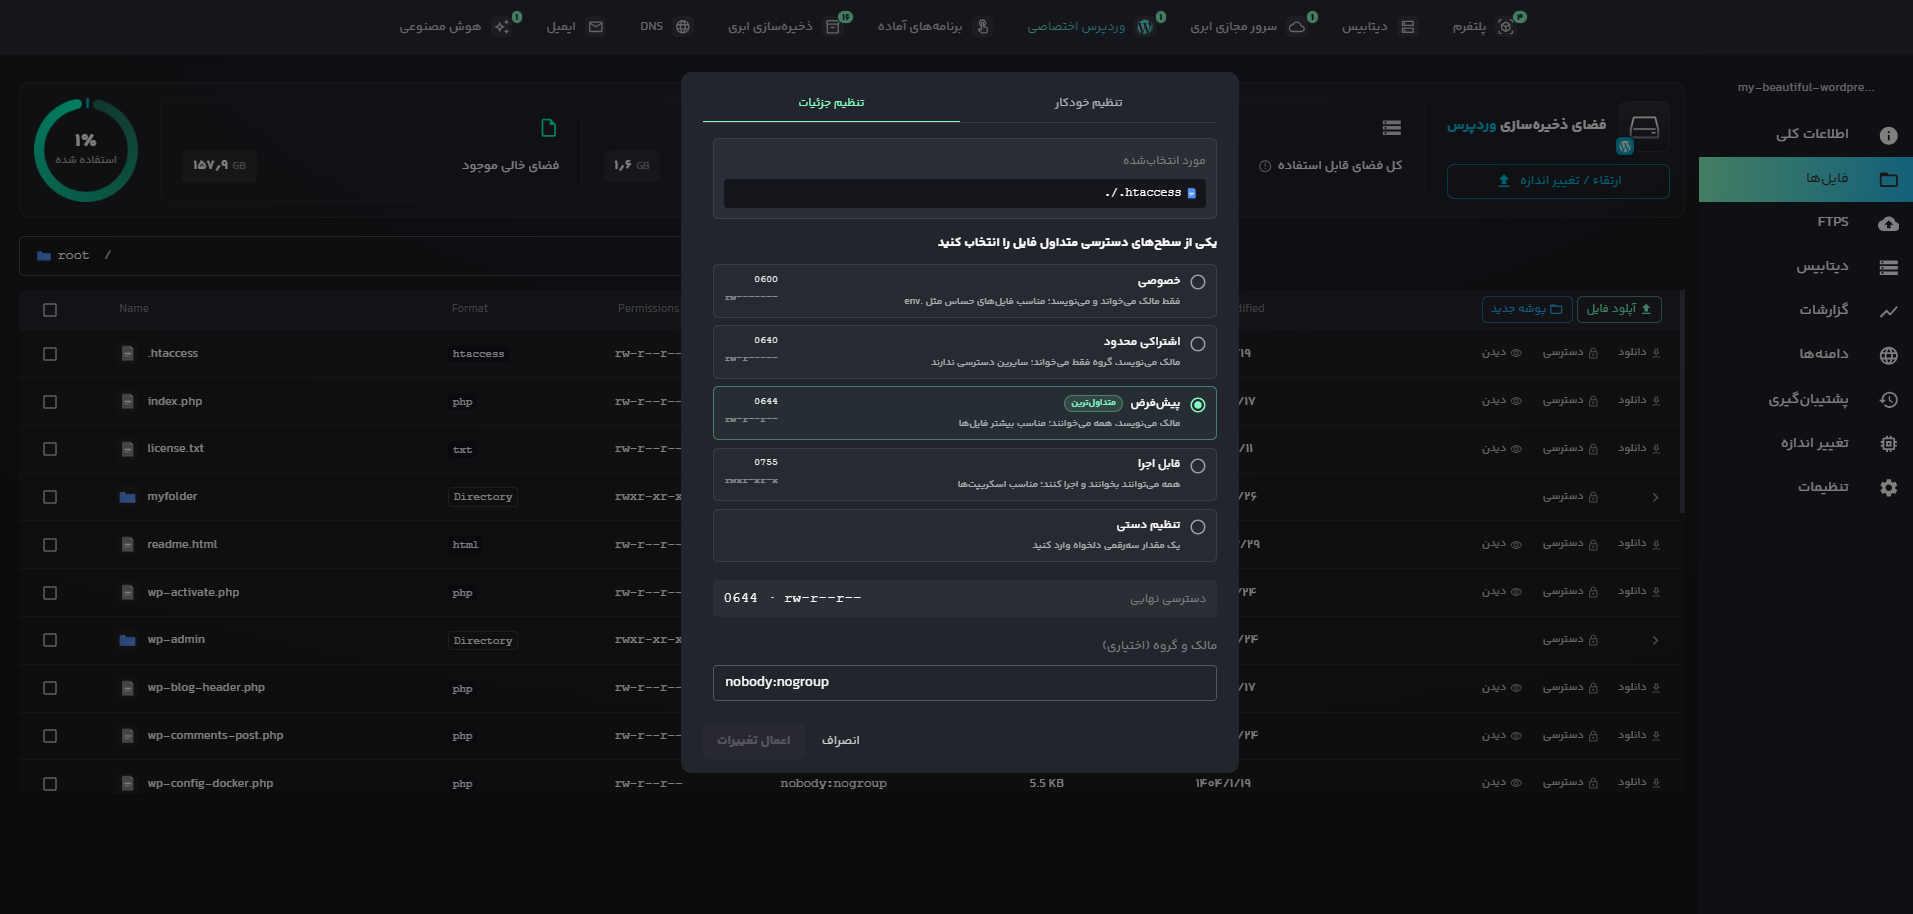Screen dimensions: 1913x914
Task: Click the owner and group input field
Action: (964, 682)
